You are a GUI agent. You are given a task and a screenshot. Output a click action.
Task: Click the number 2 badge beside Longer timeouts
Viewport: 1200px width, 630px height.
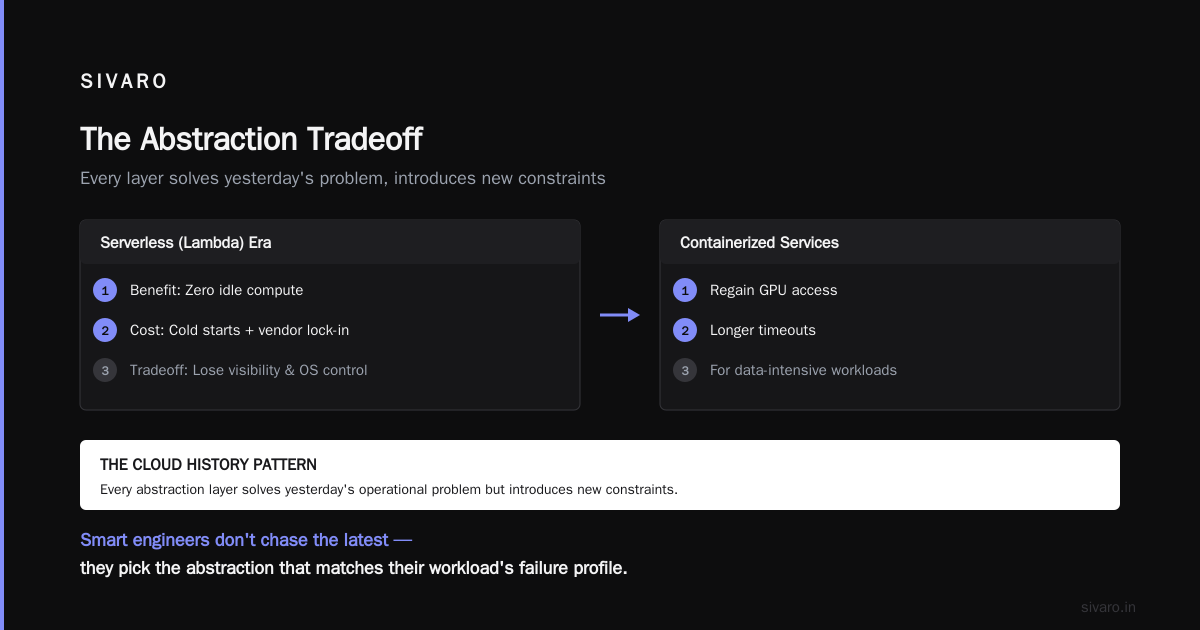[x=685, y=330]
